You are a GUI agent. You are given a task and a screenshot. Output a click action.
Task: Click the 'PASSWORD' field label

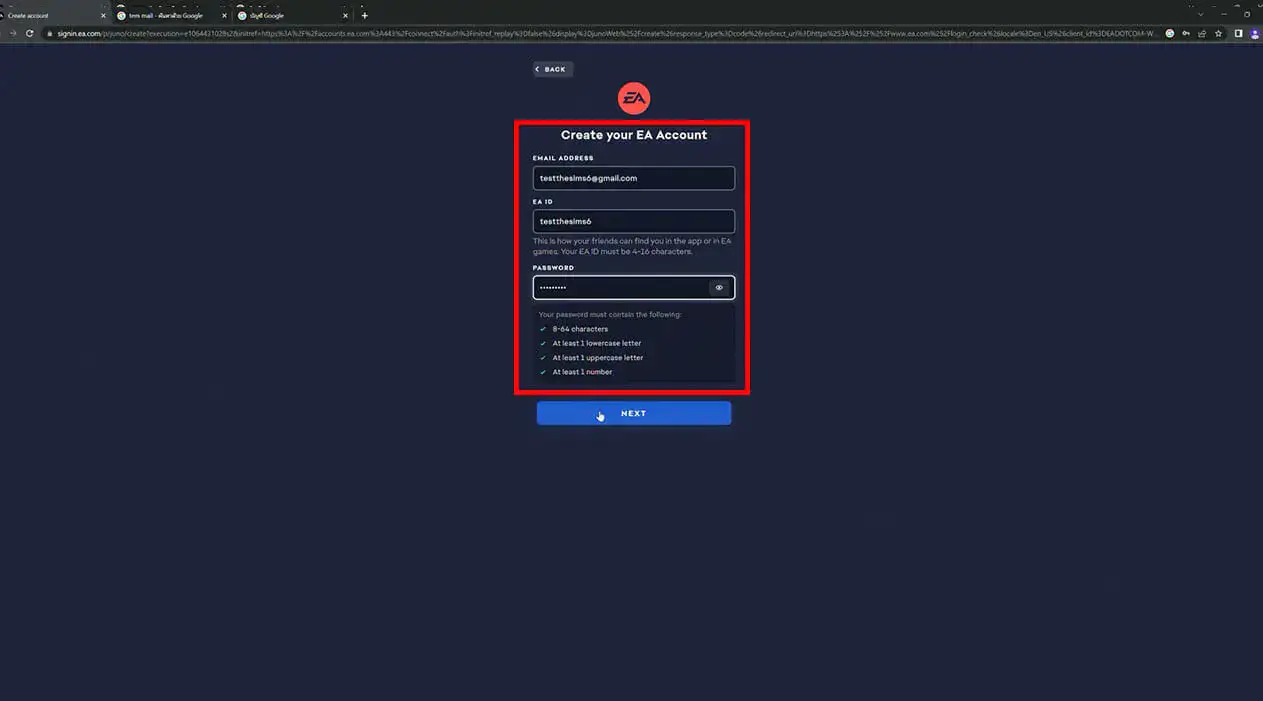[x=553, y=268]
